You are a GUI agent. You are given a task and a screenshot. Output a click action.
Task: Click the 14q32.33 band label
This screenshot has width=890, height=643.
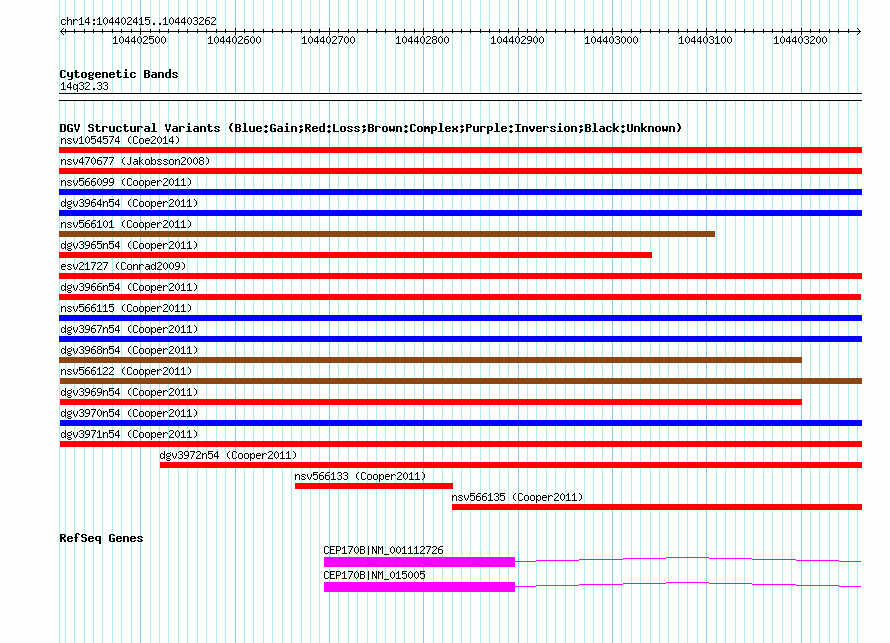click(x=84, y=86)
